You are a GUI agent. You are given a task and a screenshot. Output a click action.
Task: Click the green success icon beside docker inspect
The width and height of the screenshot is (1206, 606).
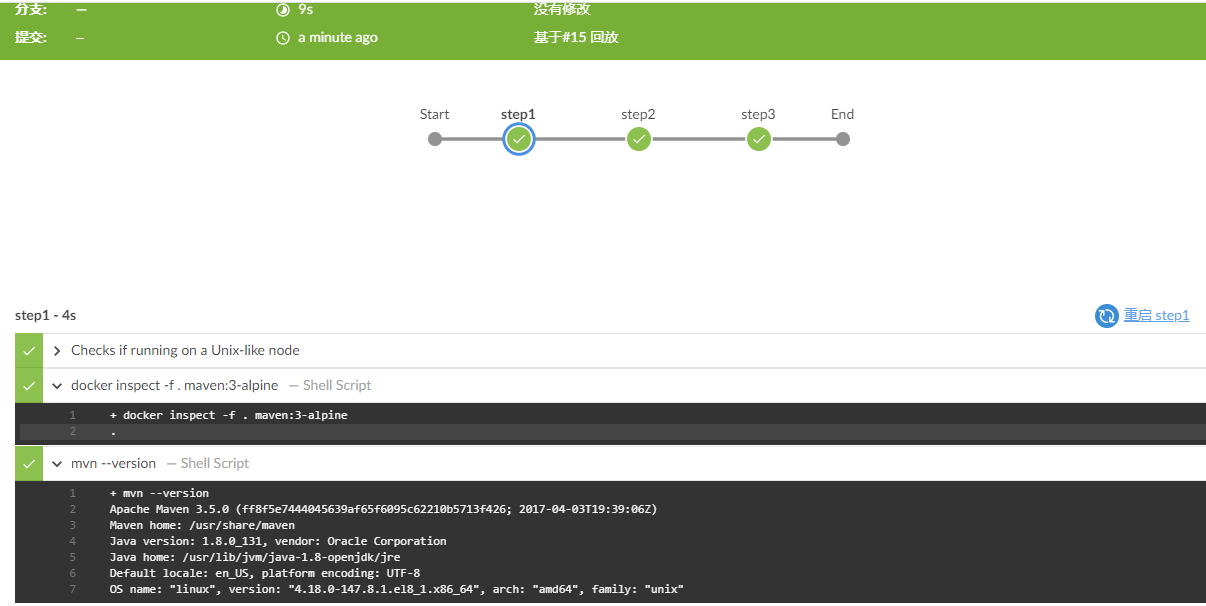tap(29, 385)
